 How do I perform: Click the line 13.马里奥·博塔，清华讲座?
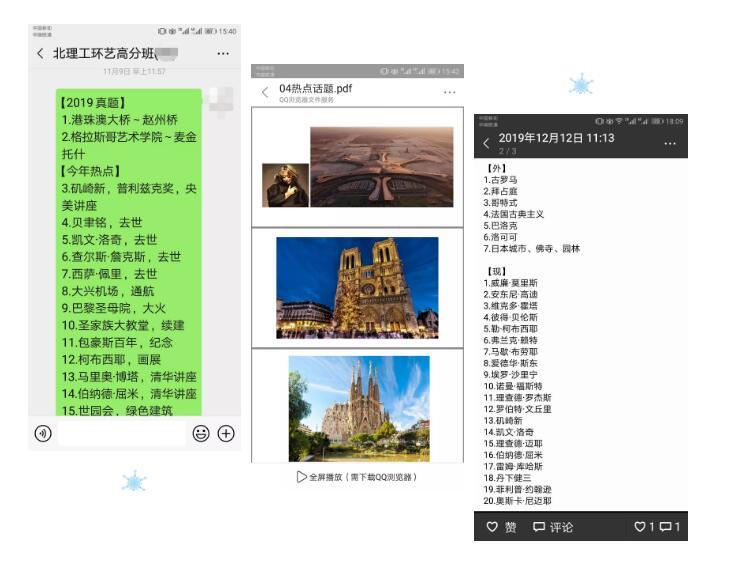tap(129, 377)
